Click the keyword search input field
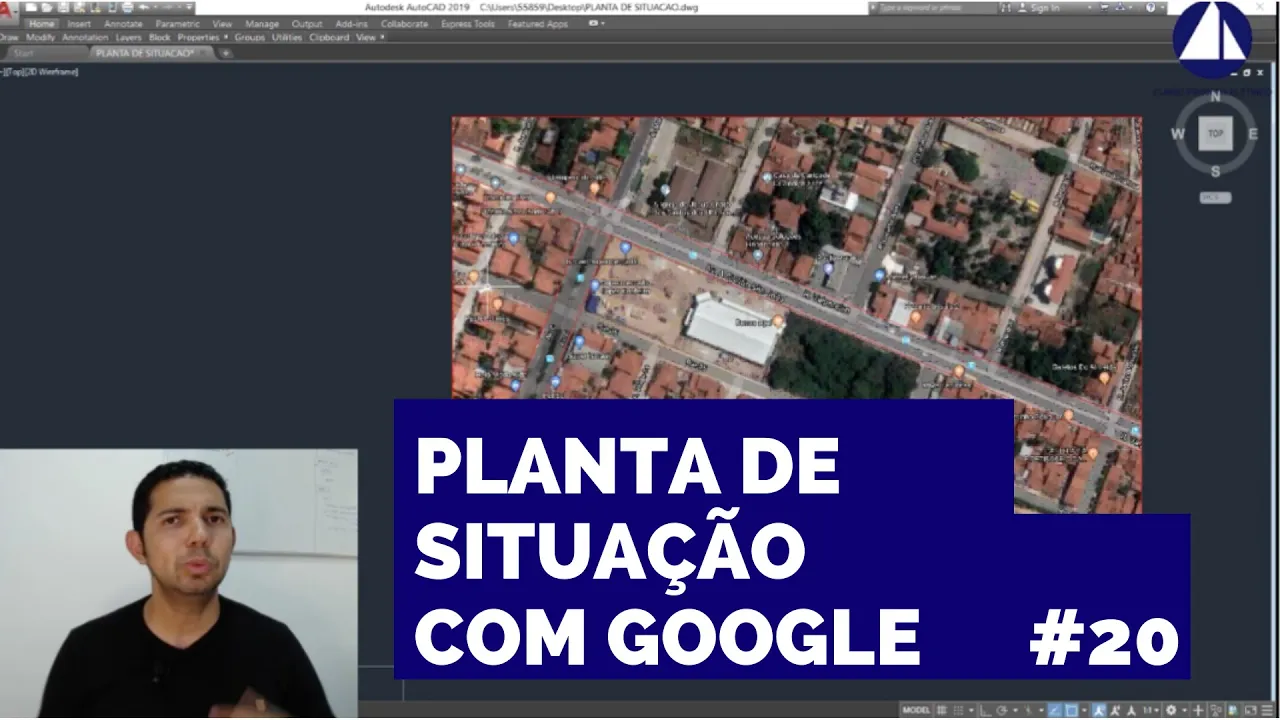The image size is (1280, 720). pos(938,8)
